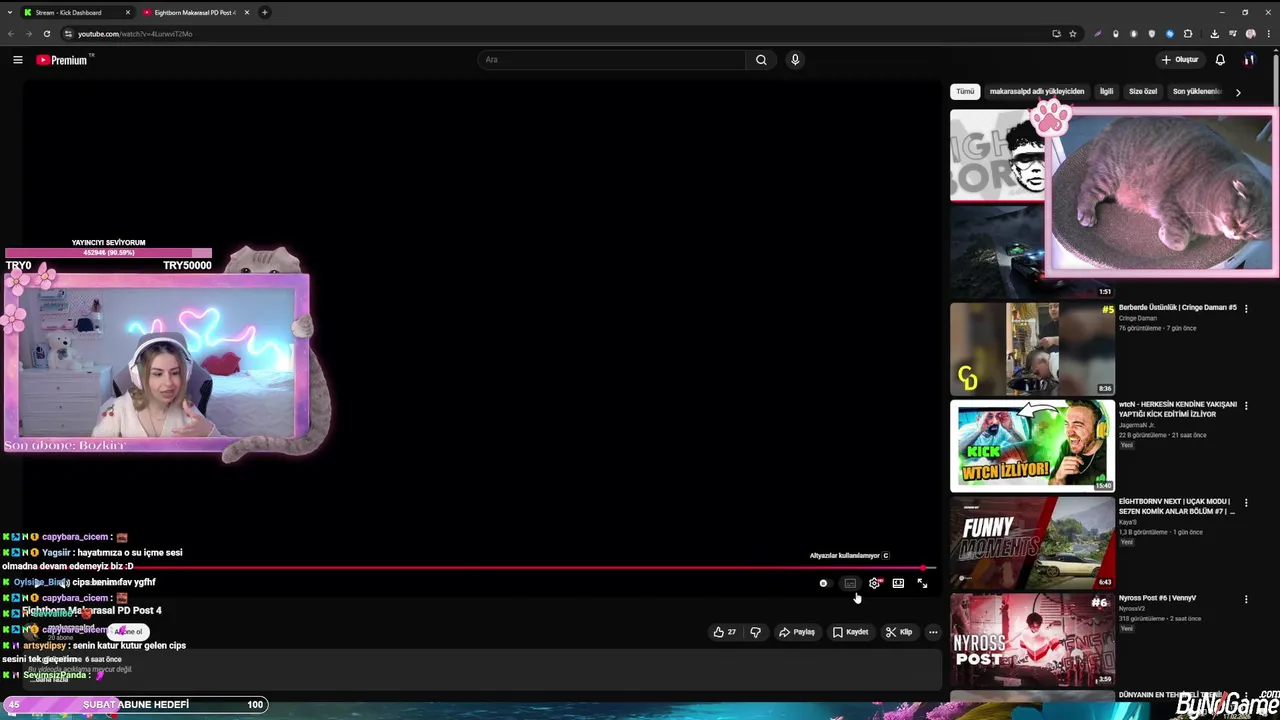This screenshot has width=1280, height=720.
Task: Click the Kaydet save button
Action: (851, 632)
